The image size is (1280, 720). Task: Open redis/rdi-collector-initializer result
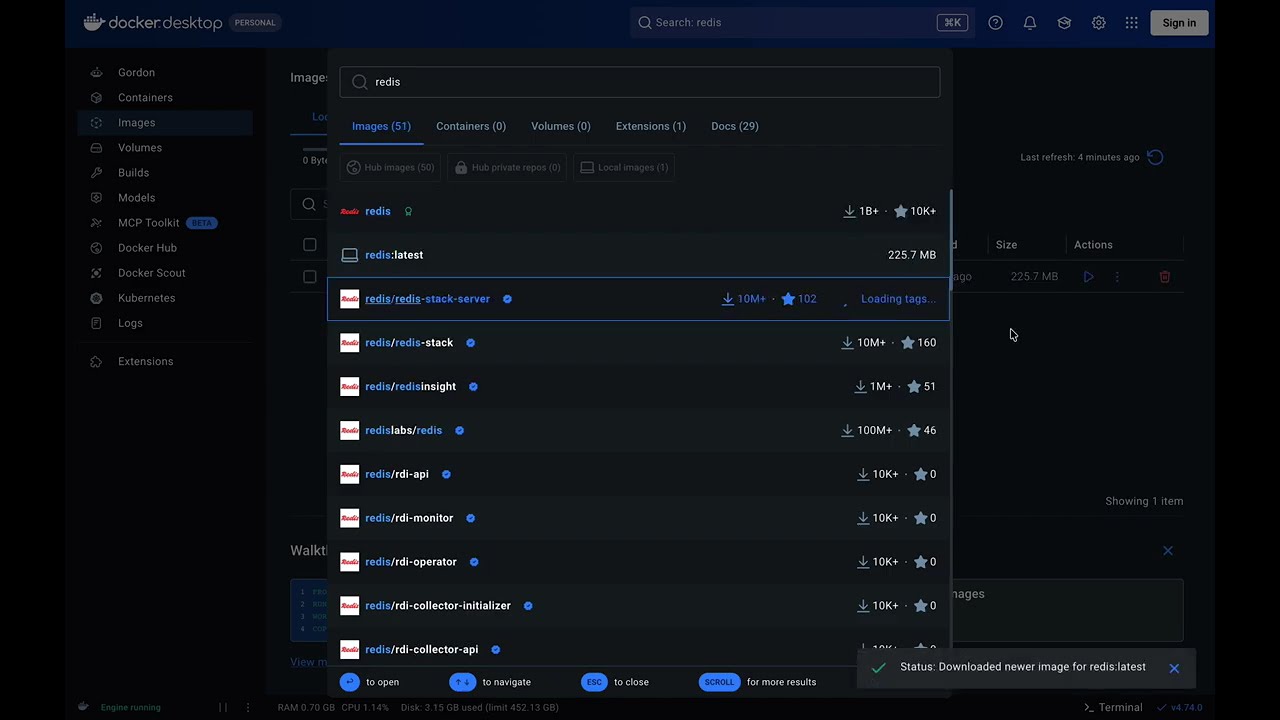click(638, 606)
